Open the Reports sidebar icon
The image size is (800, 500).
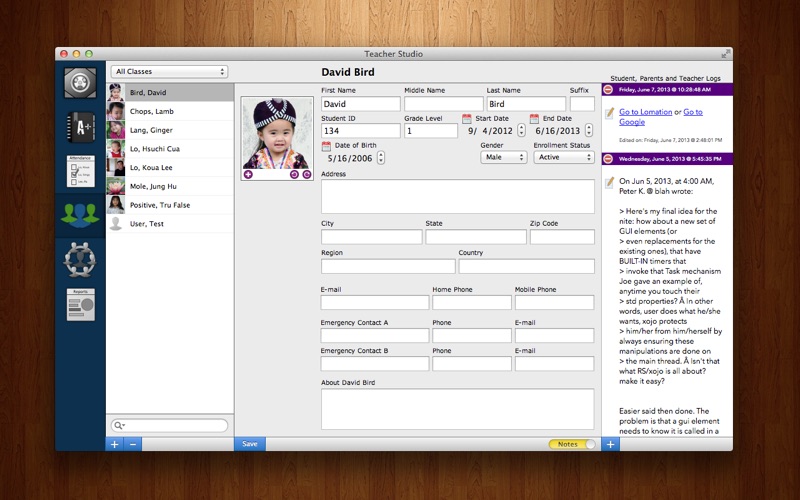(x=80, y=302)
